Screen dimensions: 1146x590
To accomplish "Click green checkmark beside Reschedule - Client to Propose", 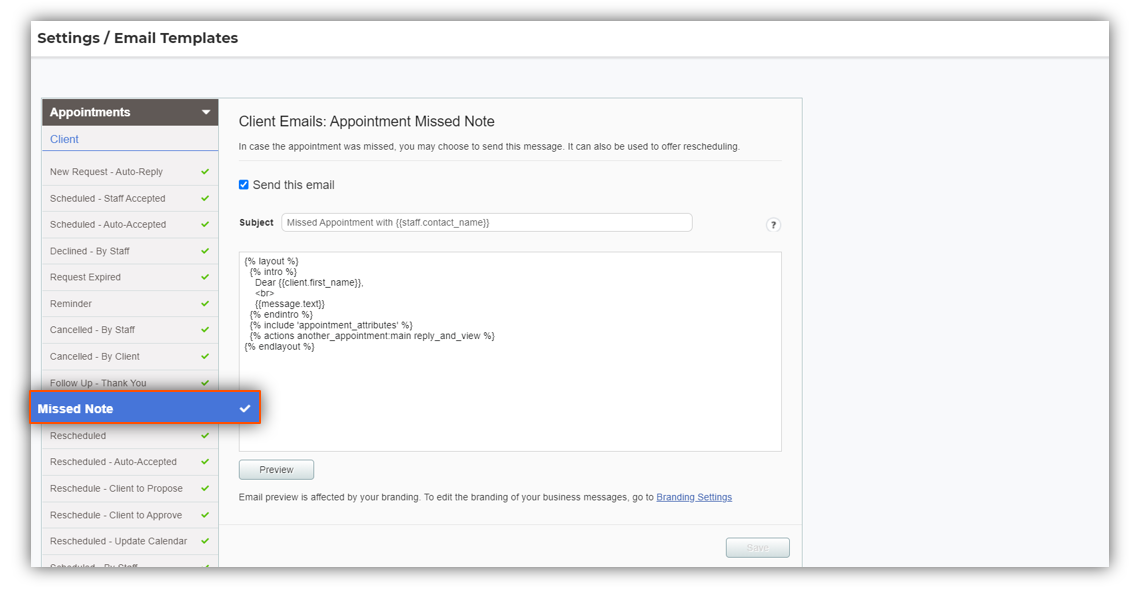I will pyautogui.click(x=205, y=488).
